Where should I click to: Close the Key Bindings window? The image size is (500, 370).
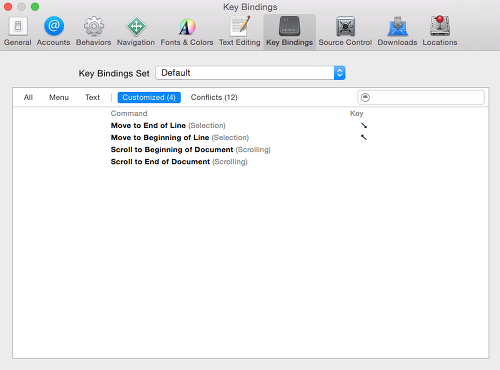(8, 7)
